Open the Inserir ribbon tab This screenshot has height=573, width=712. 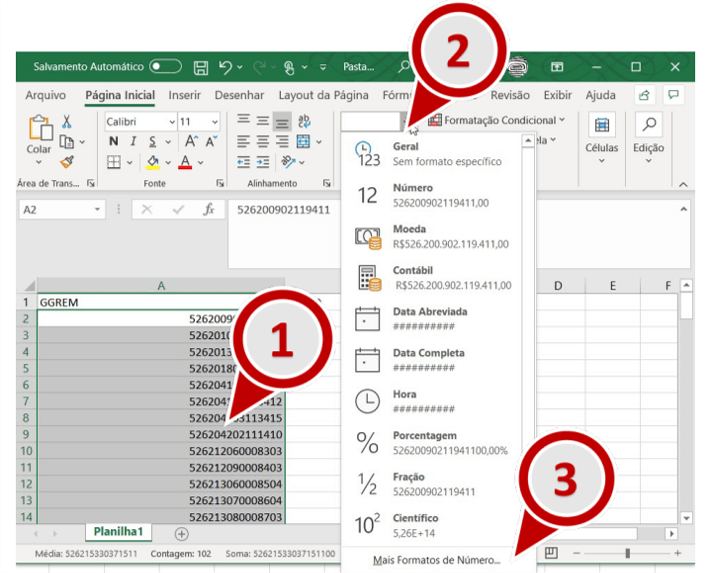184,95
